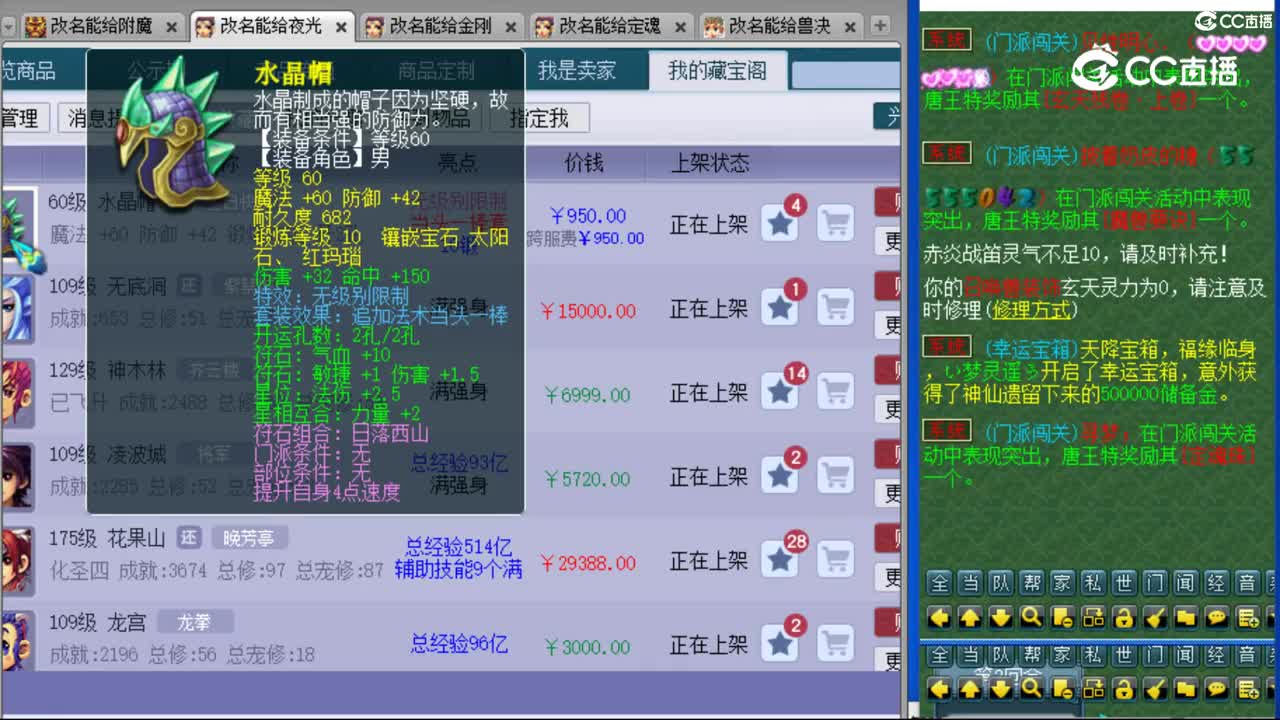Click price ¥29388.00
Screen dimensions: 1280x720
pos(587,563)
